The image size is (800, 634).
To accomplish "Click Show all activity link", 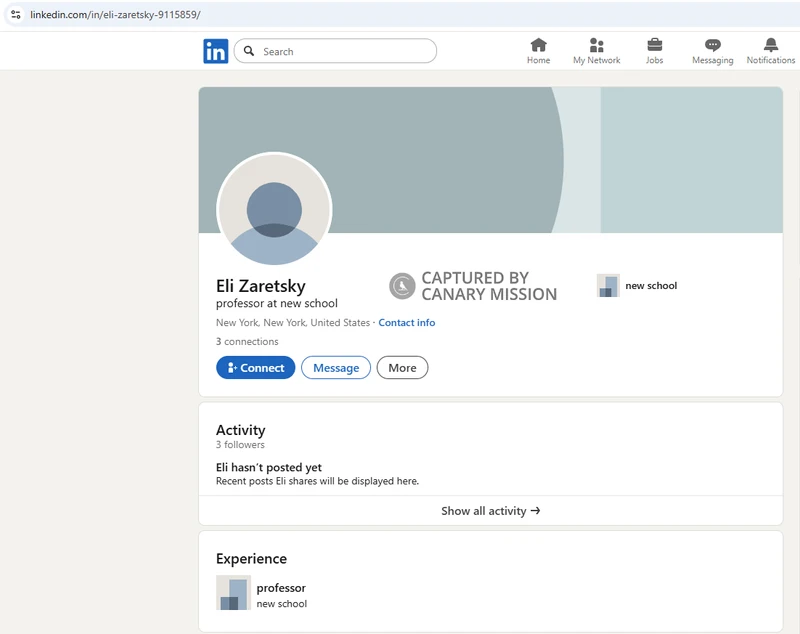I will pos(490,511).
